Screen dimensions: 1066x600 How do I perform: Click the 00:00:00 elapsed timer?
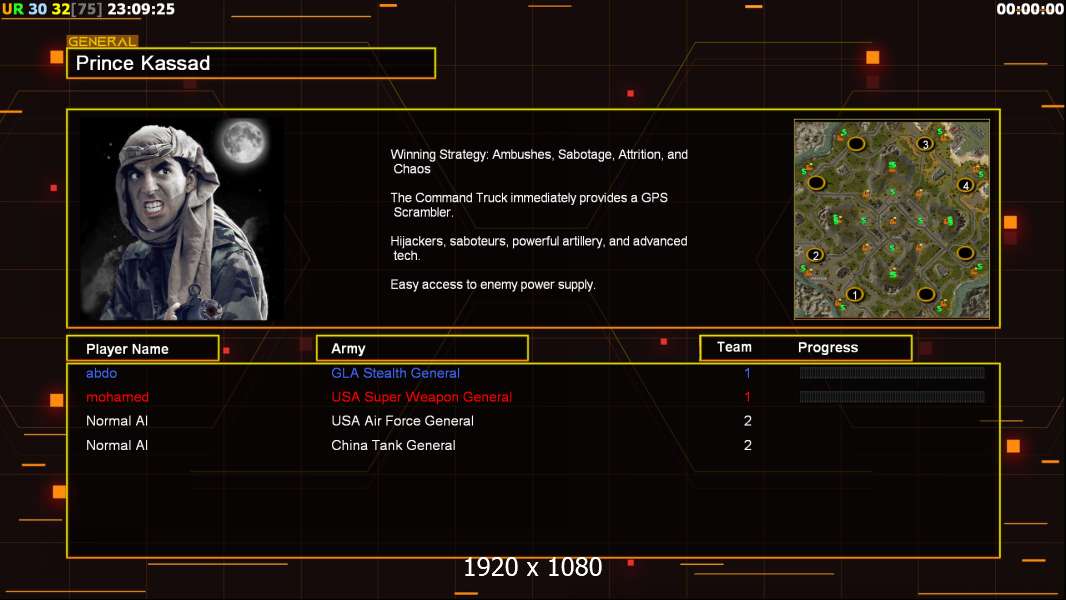pos(1029,10)
